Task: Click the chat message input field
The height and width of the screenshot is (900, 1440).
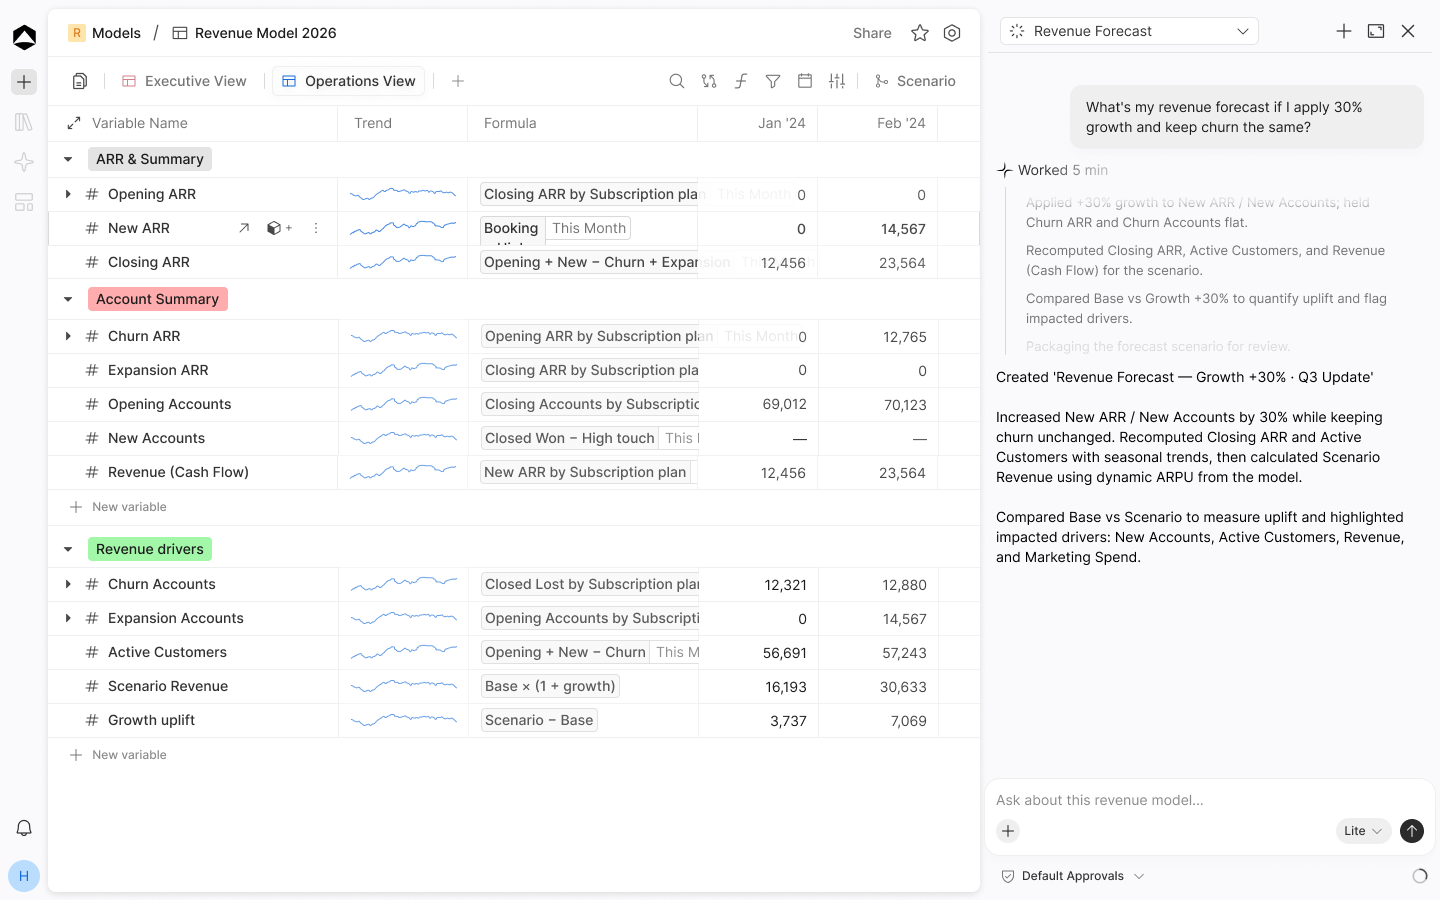Action: point(1210,800)
